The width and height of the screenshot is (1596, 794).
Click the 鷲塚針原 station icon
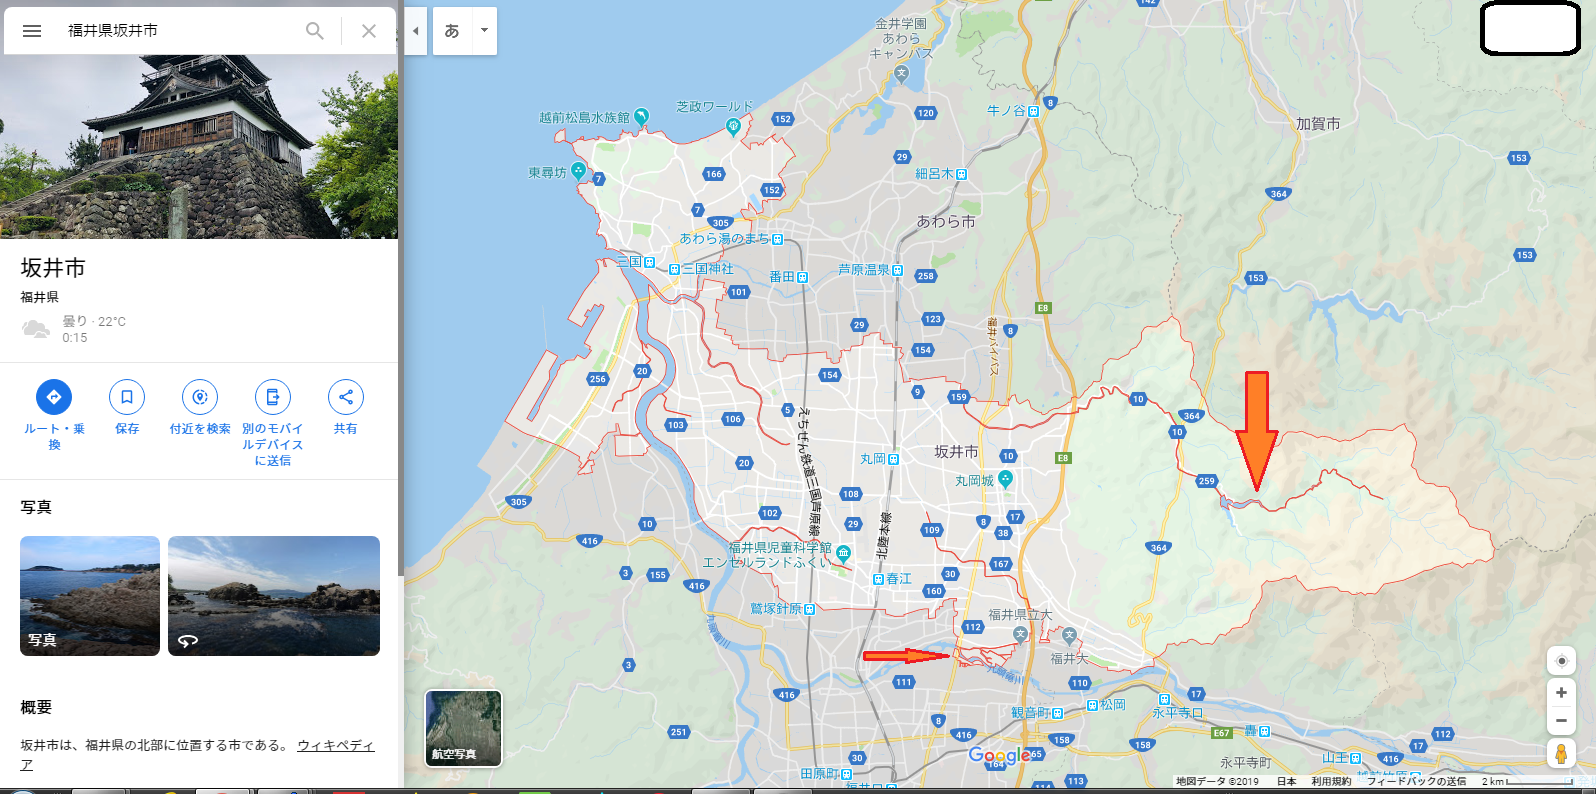[x=809, y=609]
